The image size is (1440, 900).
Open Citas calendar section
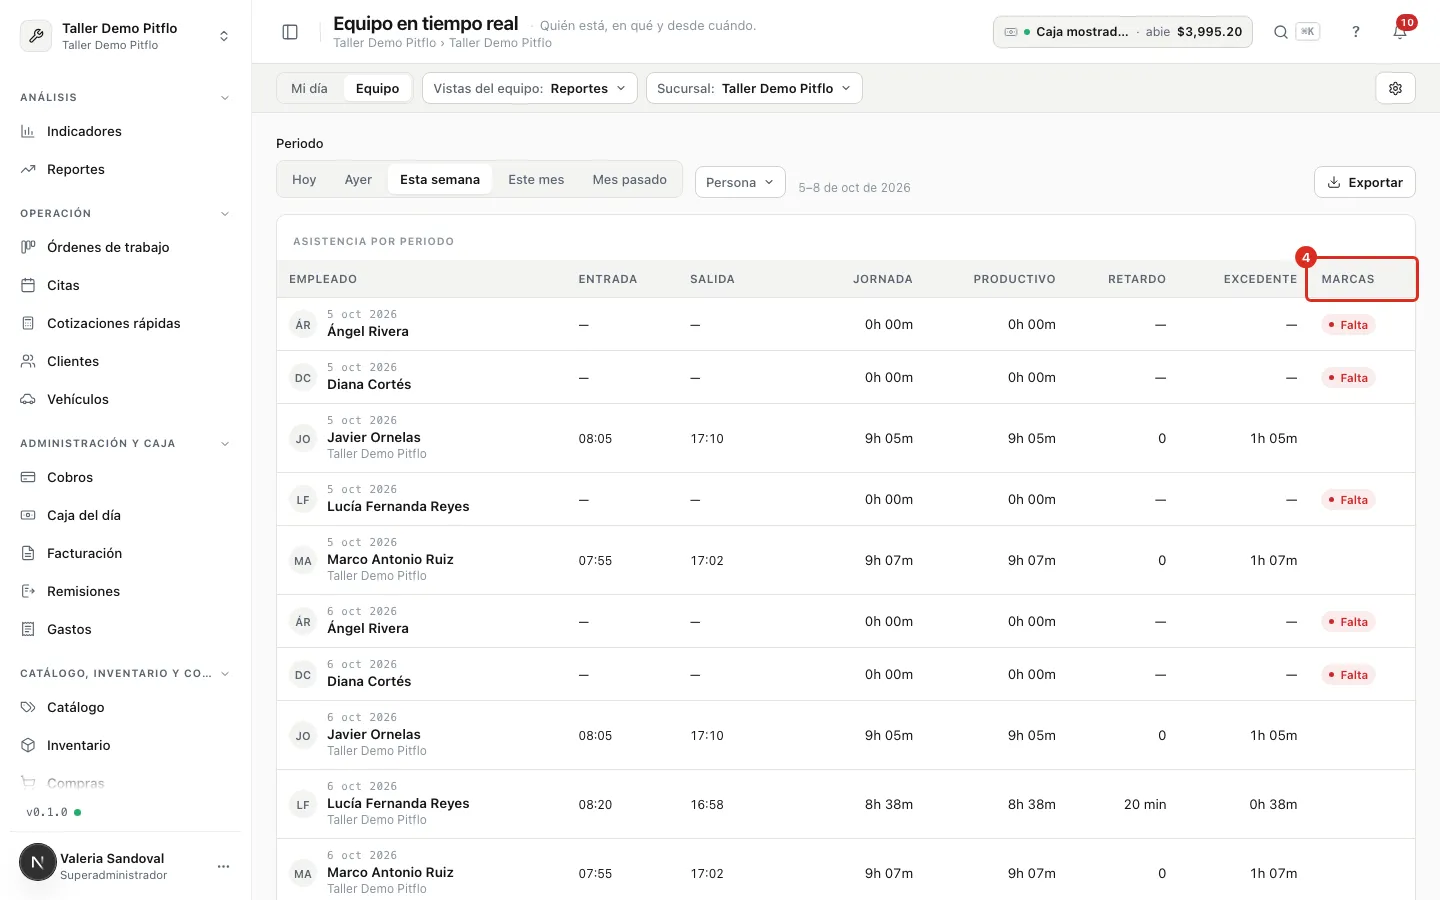125,285
